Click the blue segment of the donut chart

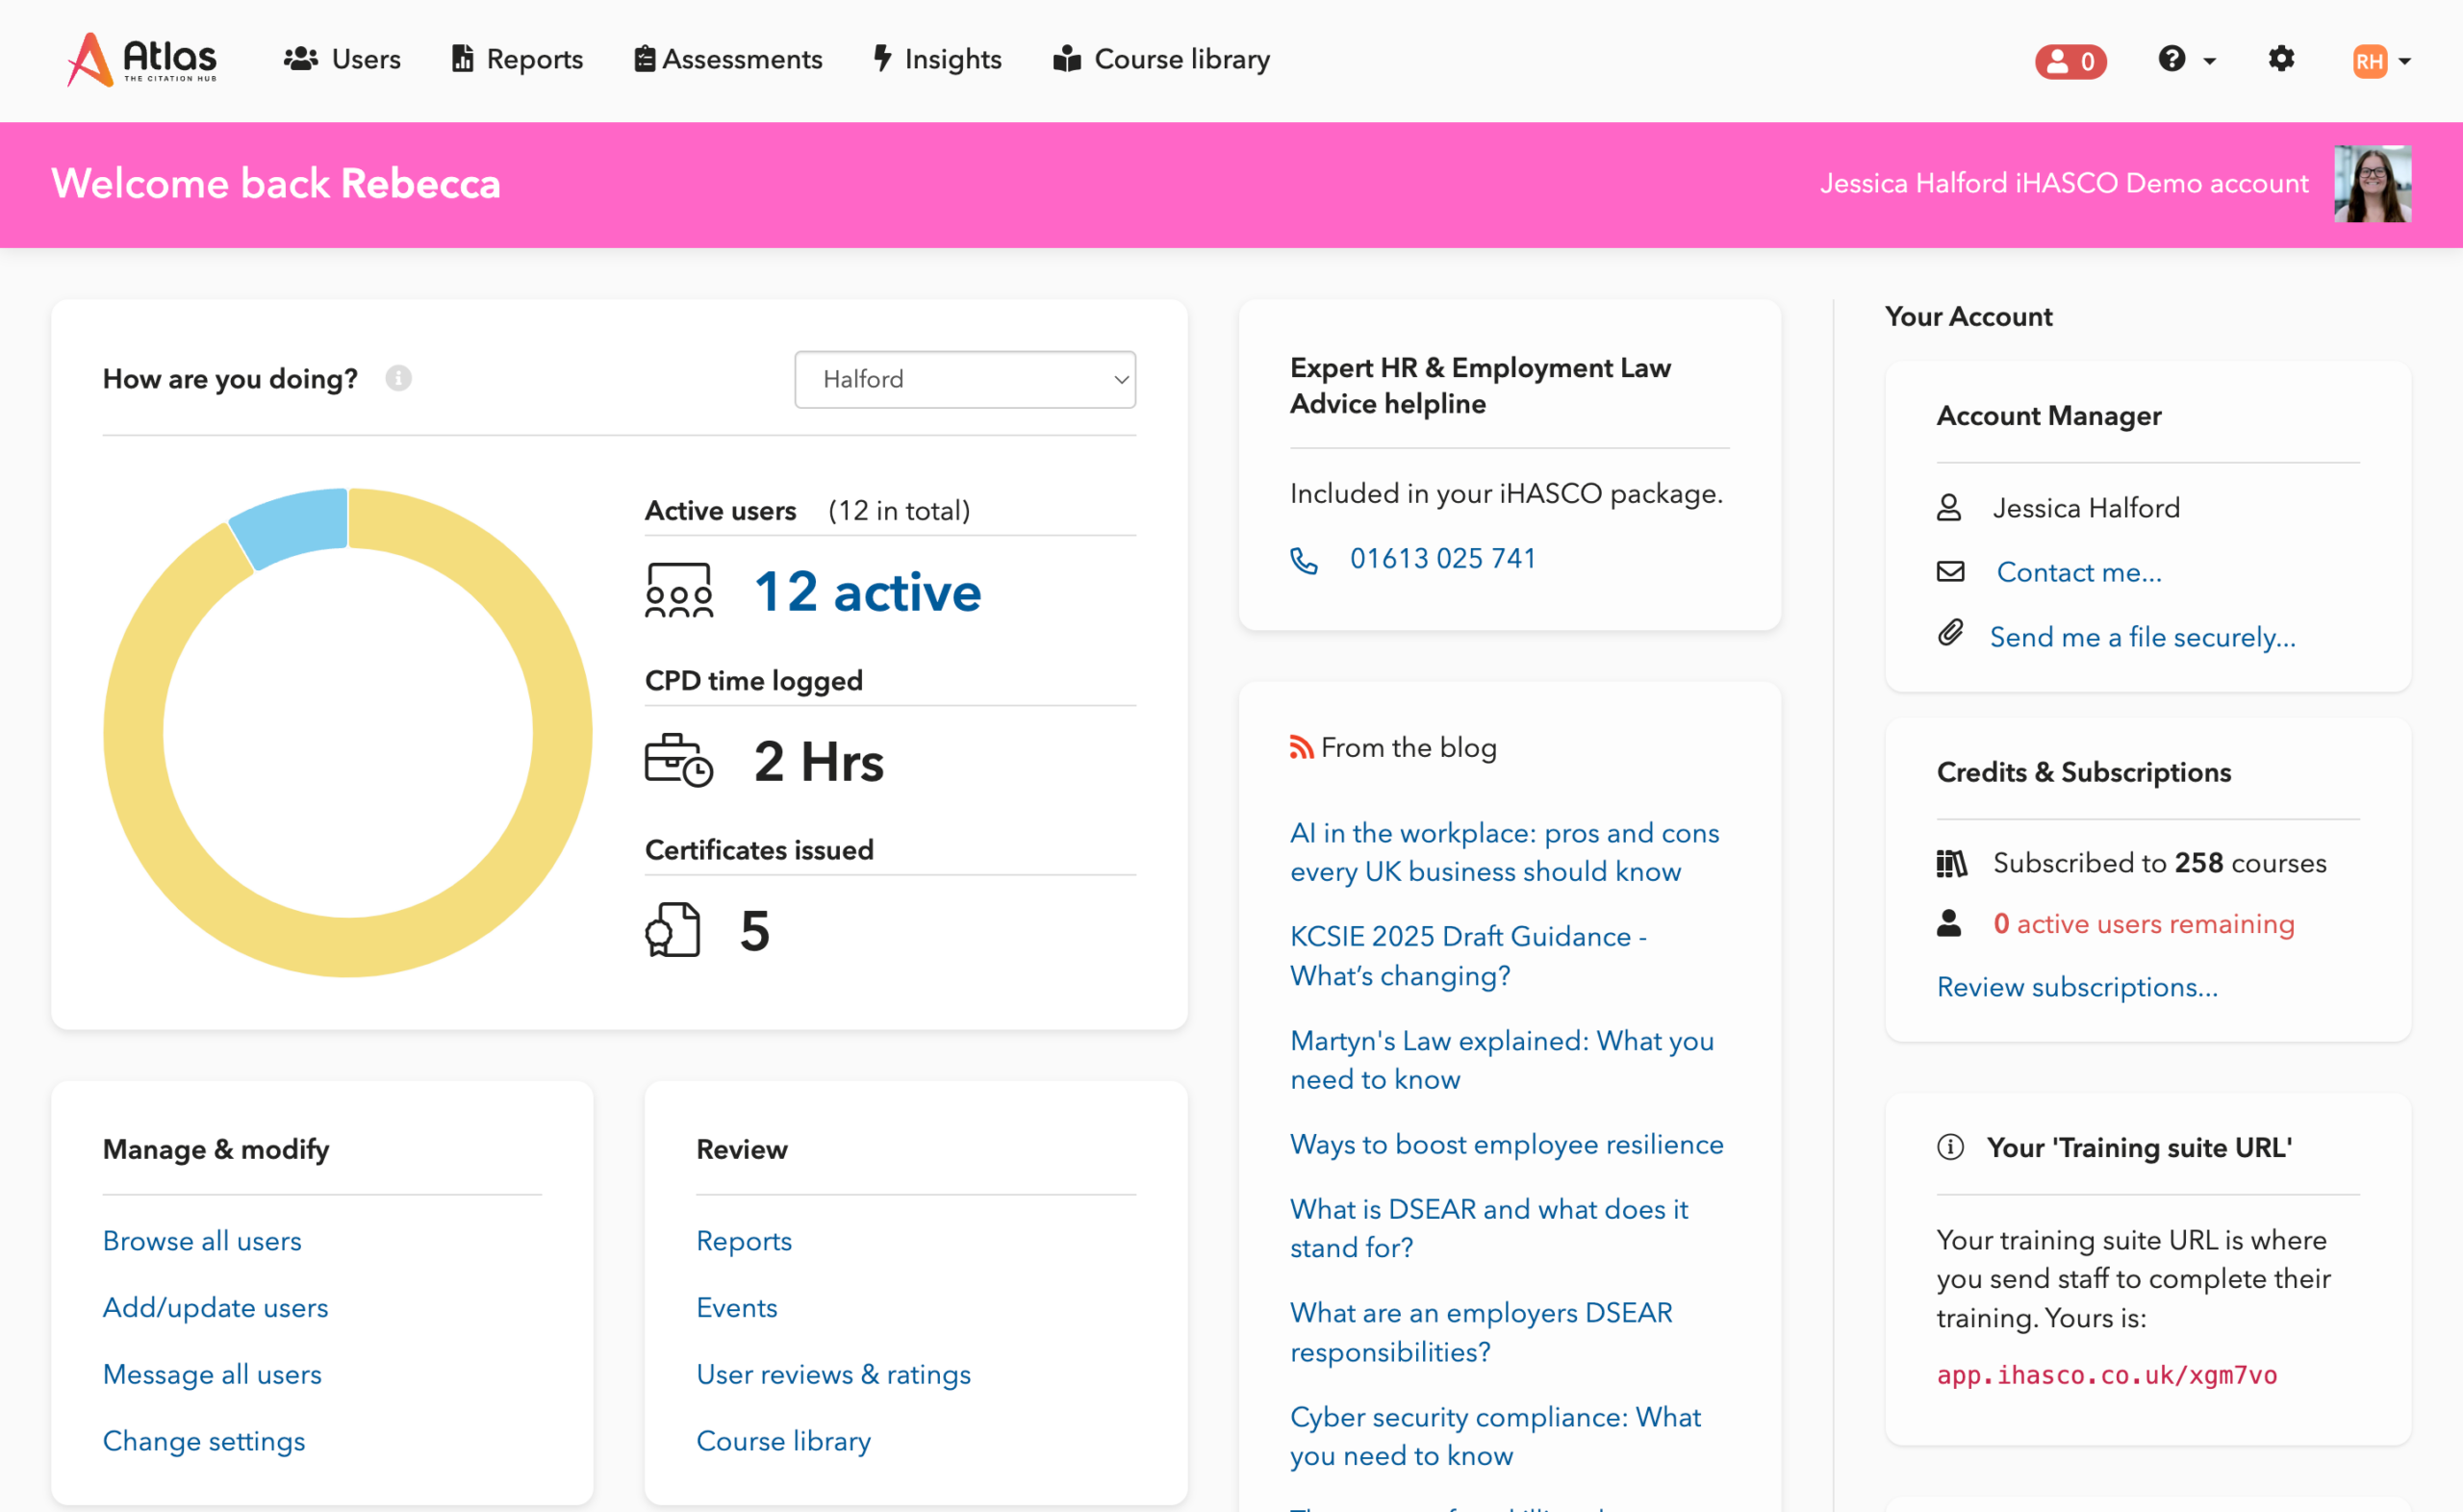(295, 524)
